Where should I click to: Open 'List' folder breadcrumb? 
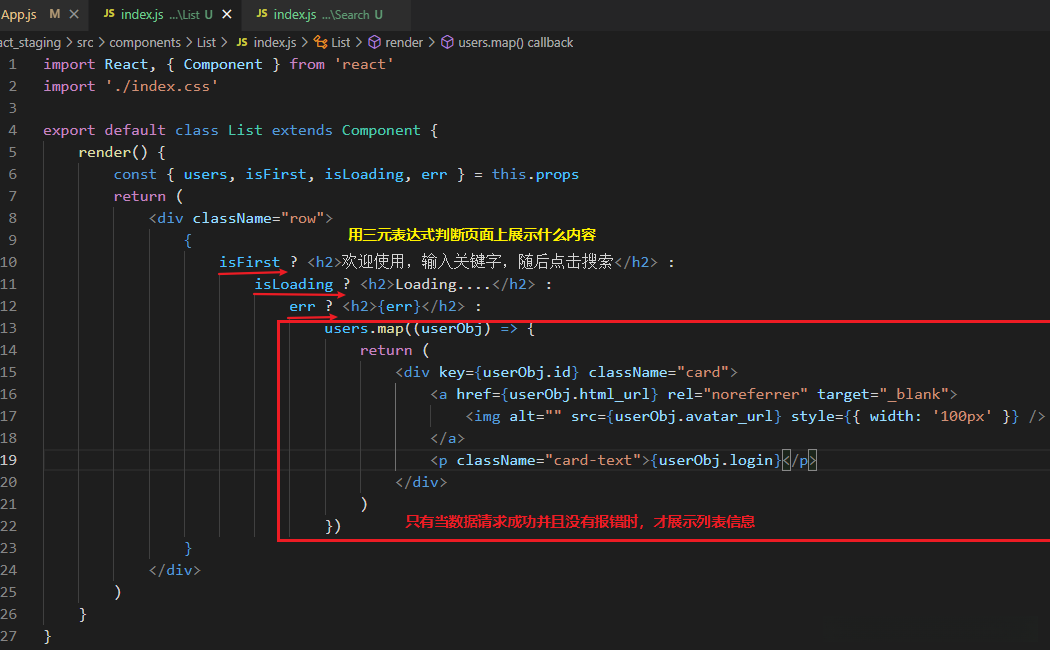[x=206, y=42]
